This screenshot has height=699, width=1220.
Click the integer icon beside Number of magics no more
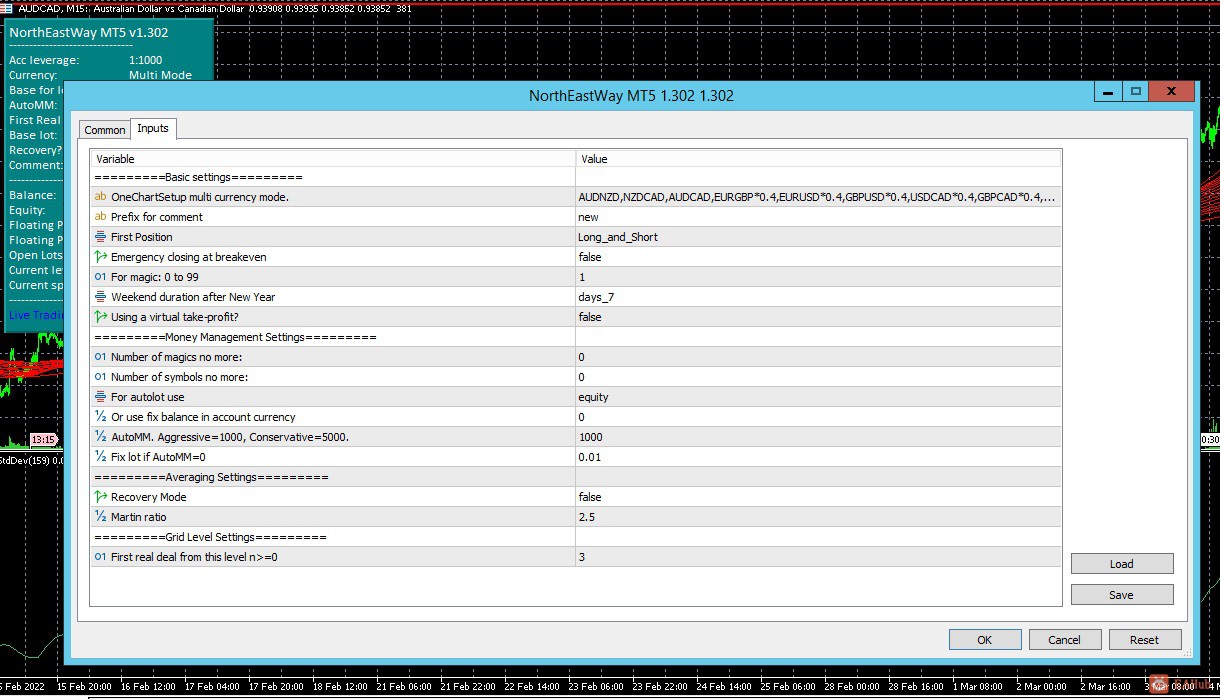pos(100,357)
